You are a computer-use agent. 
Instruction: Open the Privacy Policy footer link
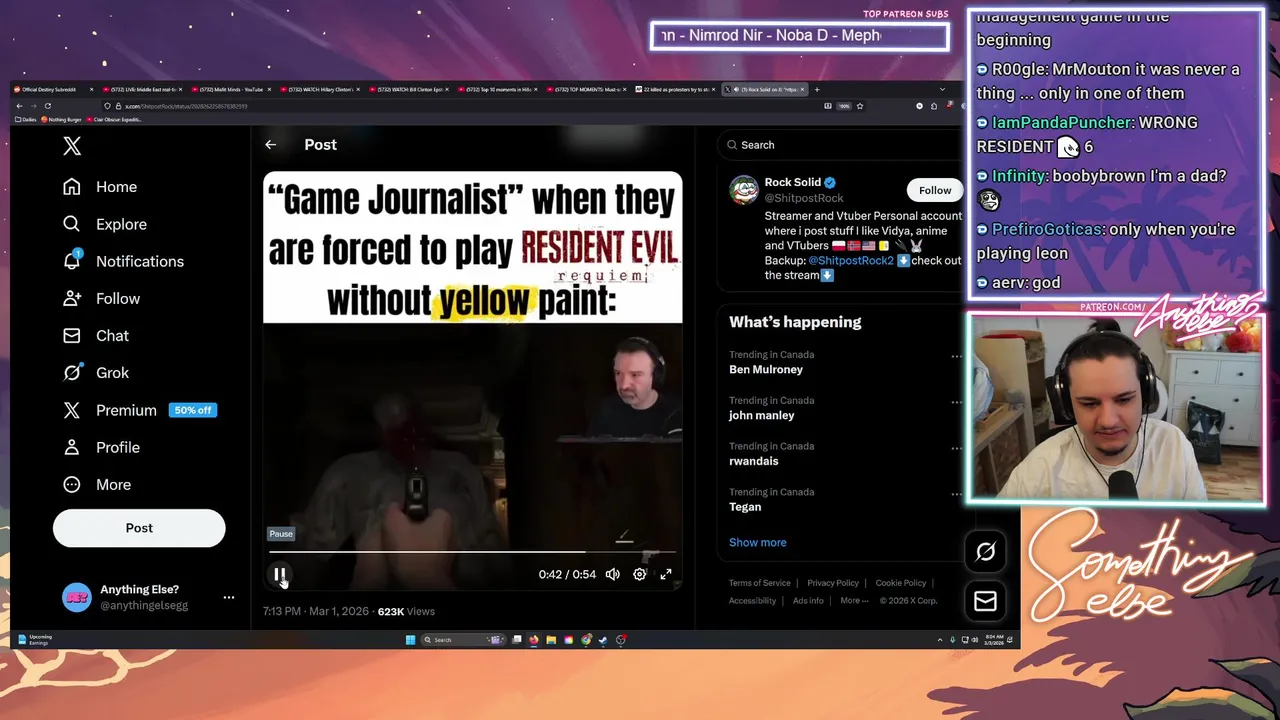click(833, 583)
